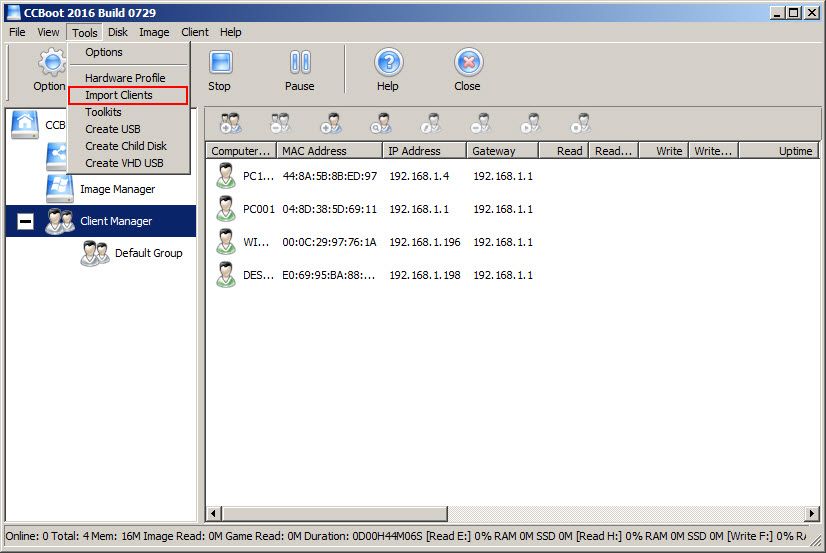The image size is (826, 553).
Task: Click the Find Client magnifier icon
Action: click(381, 123)
